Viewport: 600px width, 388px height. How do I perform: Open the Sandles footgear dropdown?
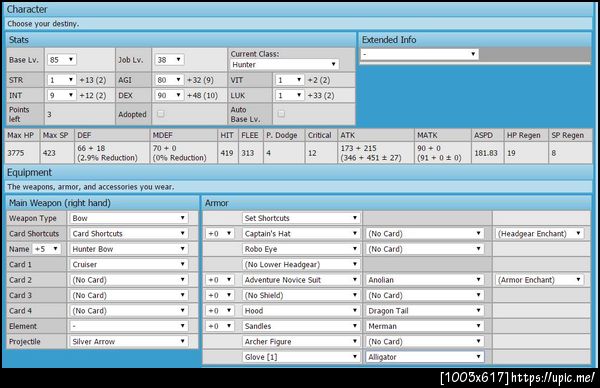coord(301,326)
